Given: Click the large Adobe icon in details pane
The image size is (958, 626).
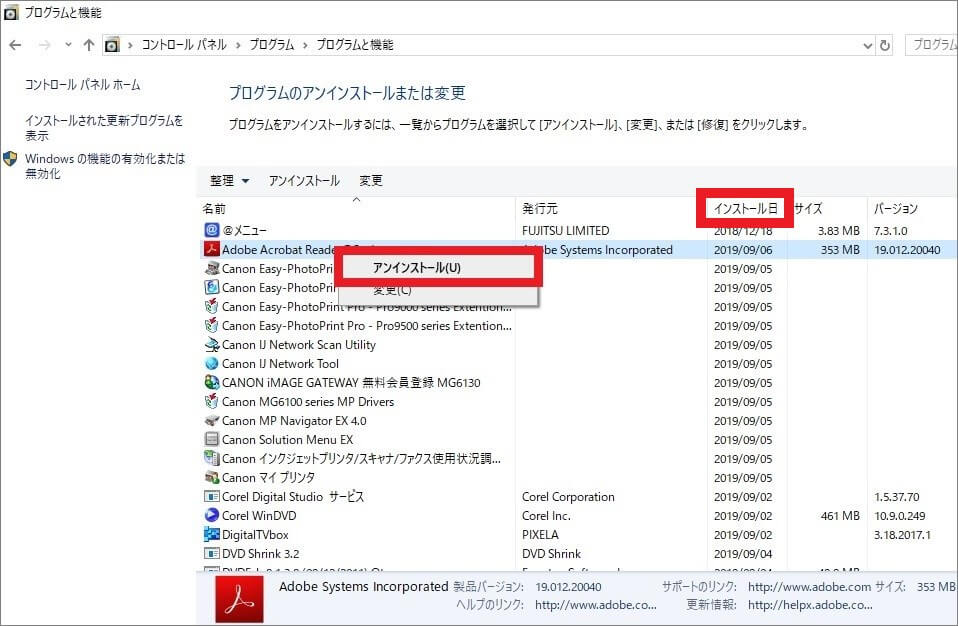Looking at the screenshot, I should tap(240, 600).
